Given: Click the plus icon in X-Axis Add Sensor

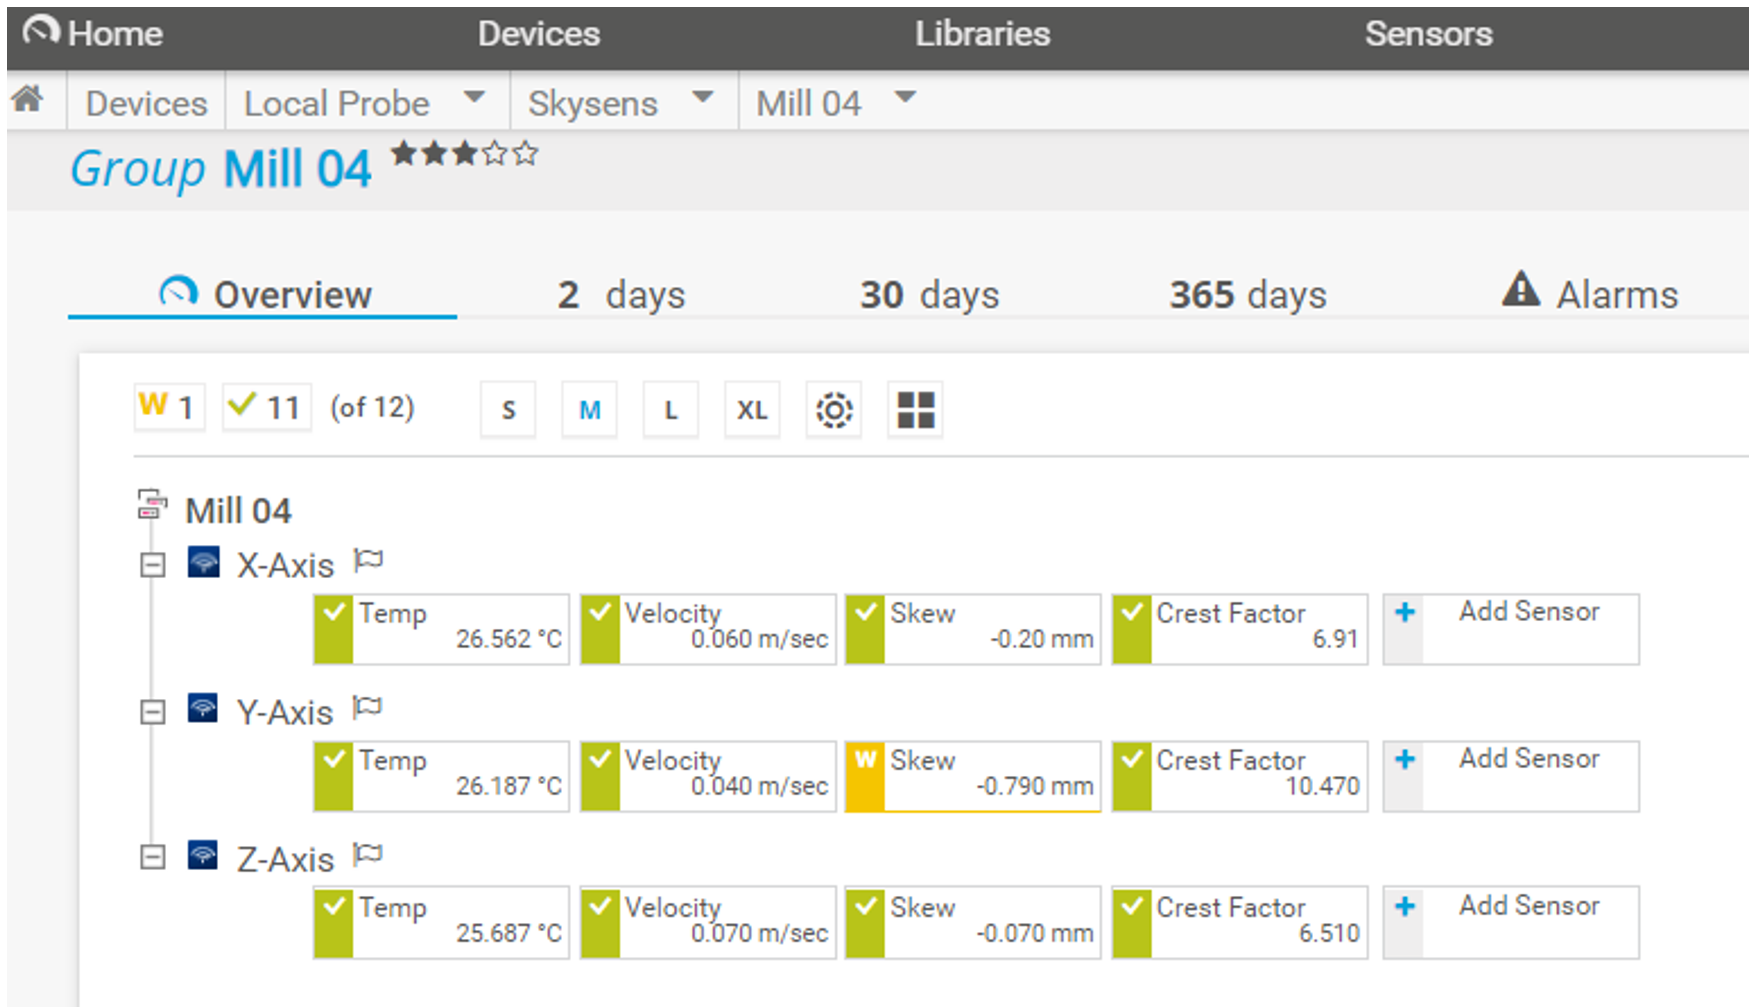Looking at the screenshot, I should (x=1404, y=612).
